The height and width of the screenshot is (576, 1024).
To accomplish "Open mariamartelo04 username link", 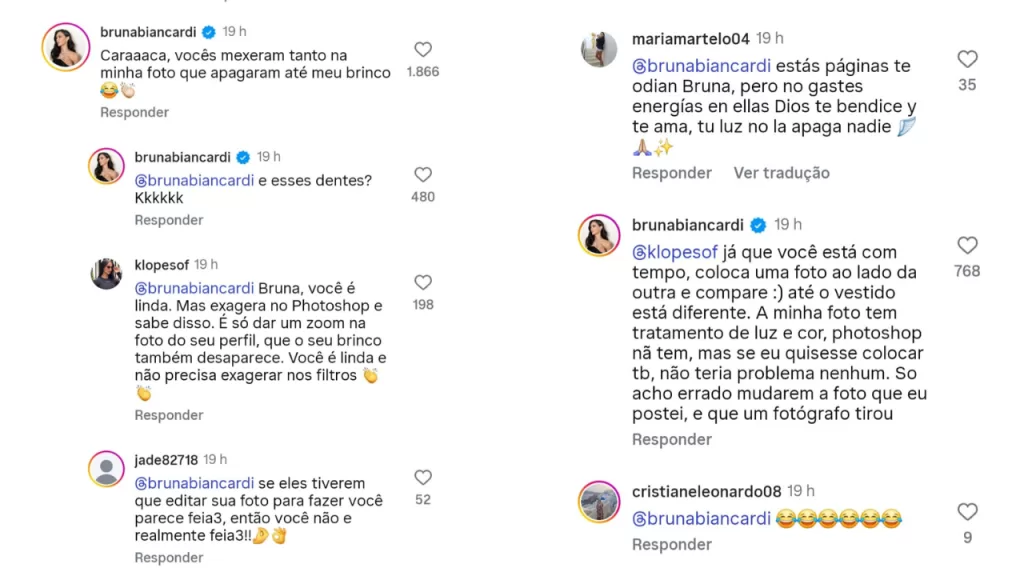I will coord(690,39).
